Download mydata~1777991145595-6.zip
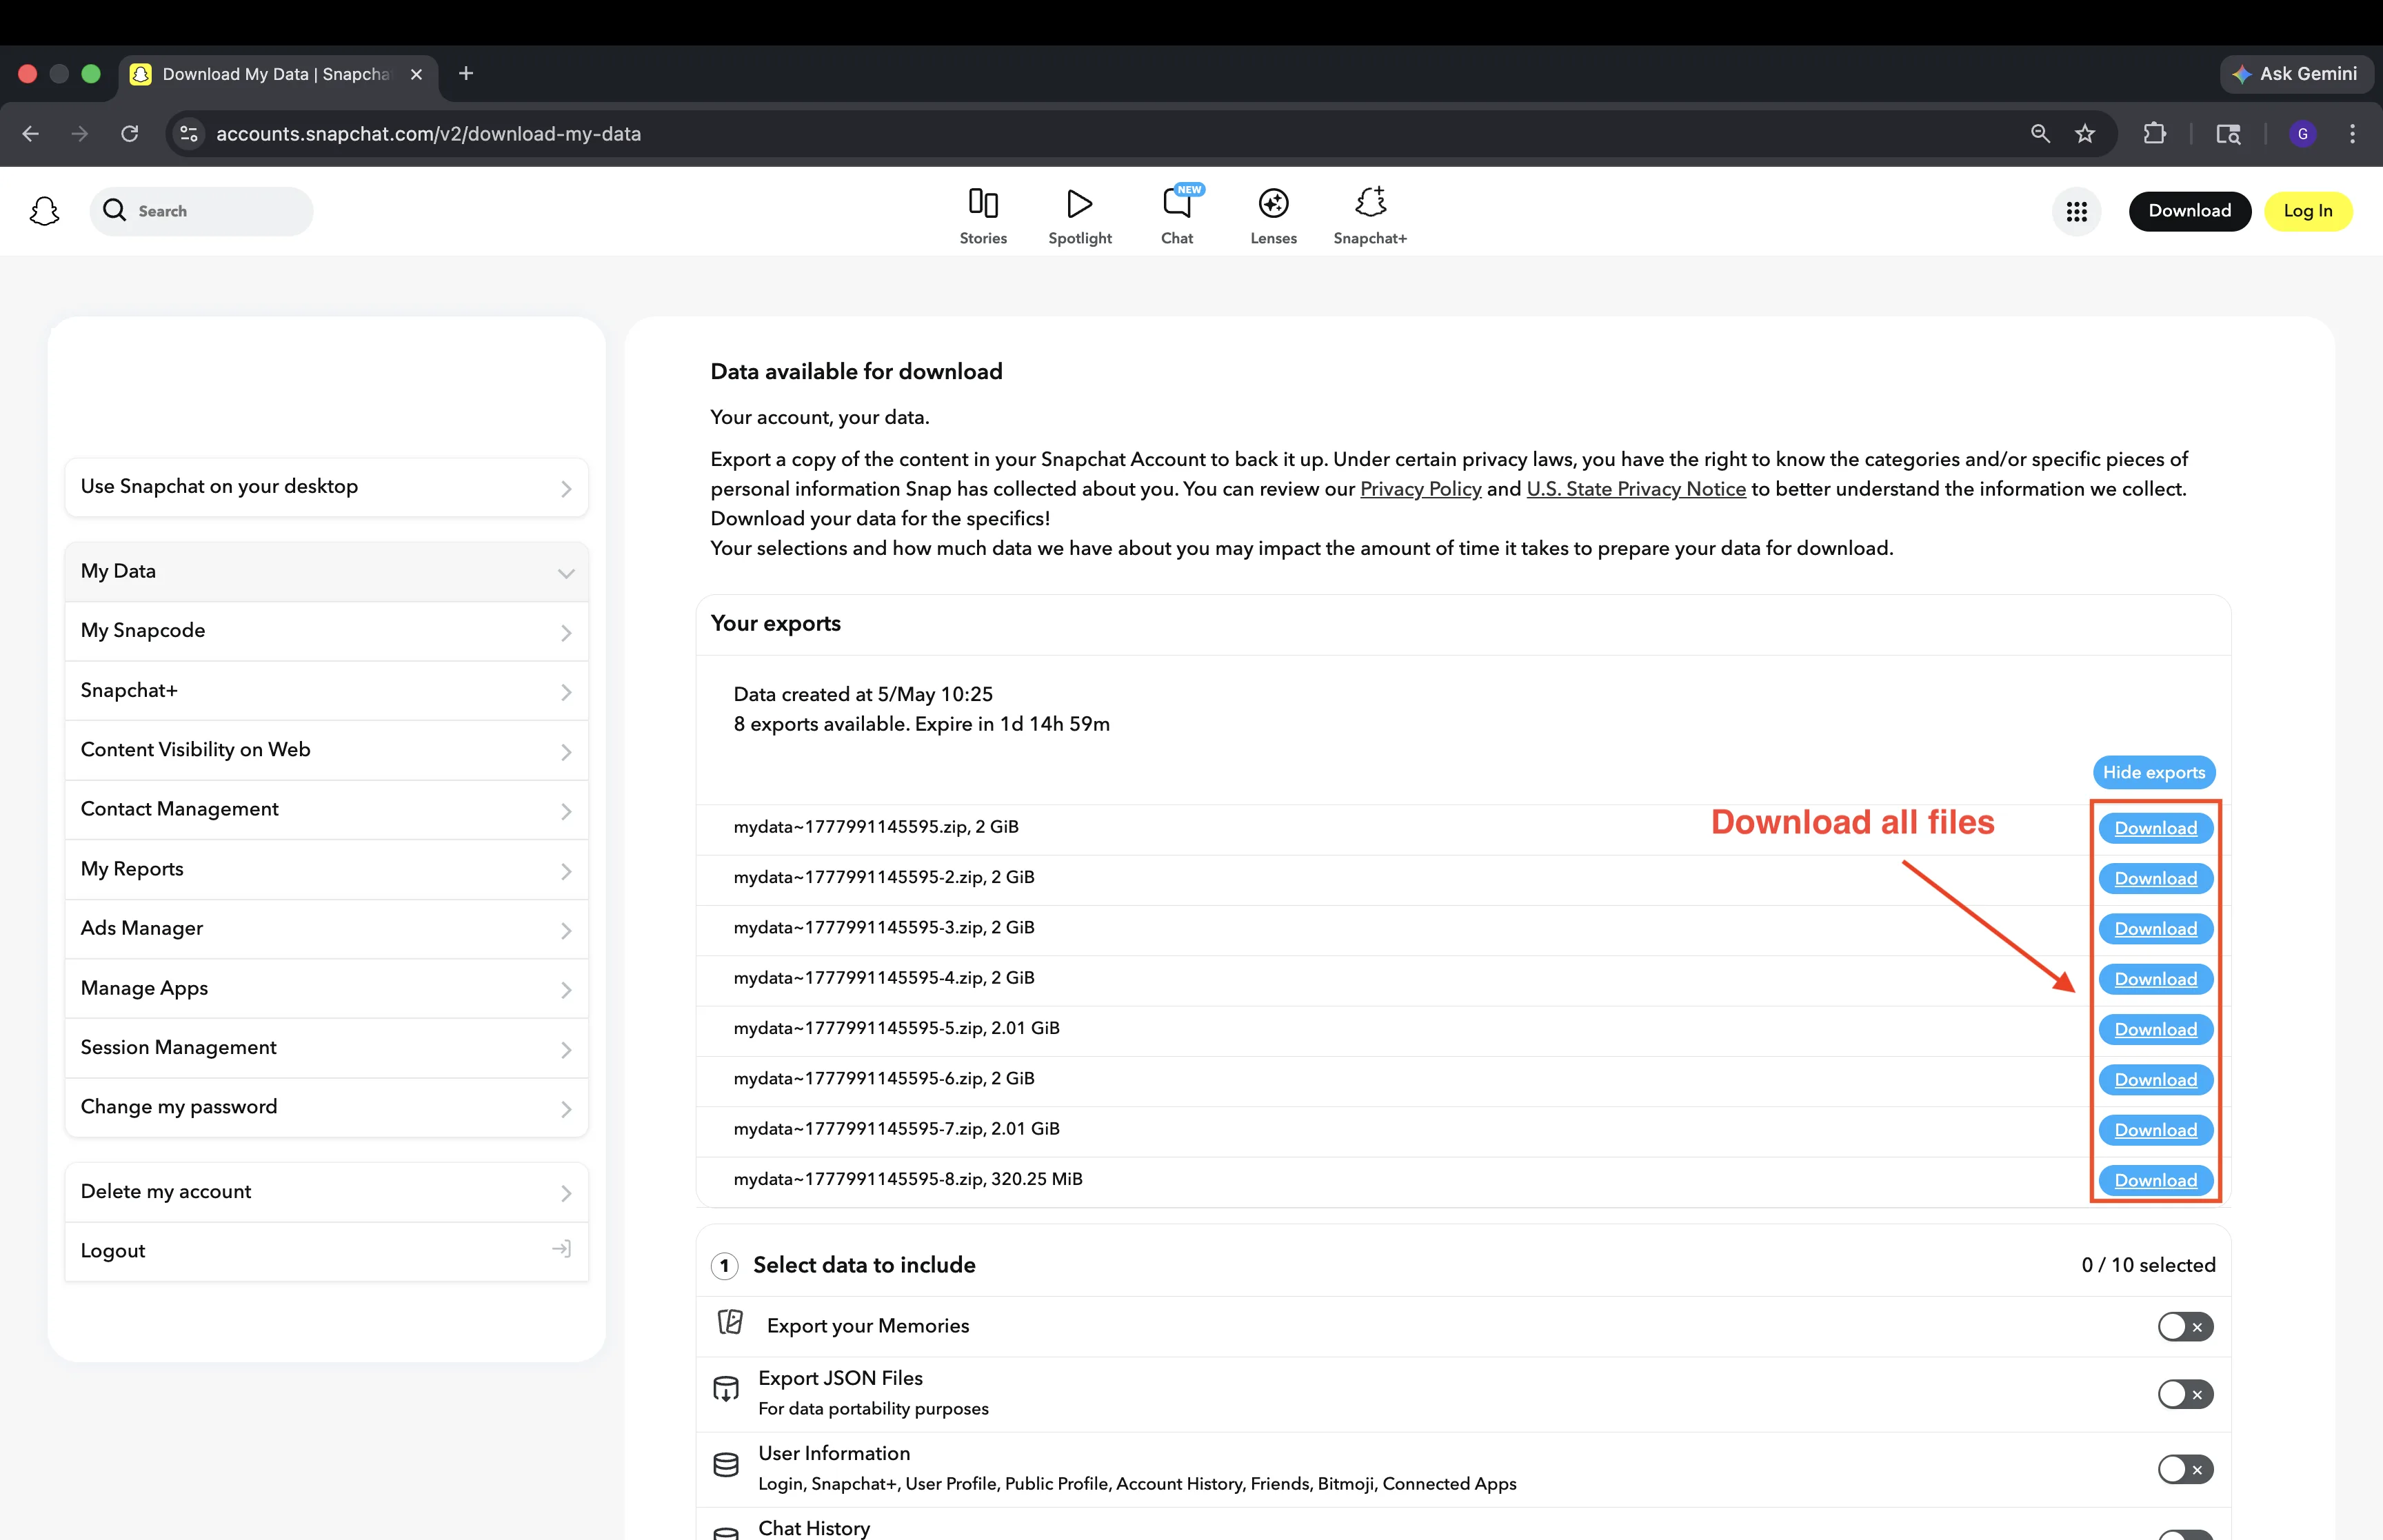 [2156, 1080]
